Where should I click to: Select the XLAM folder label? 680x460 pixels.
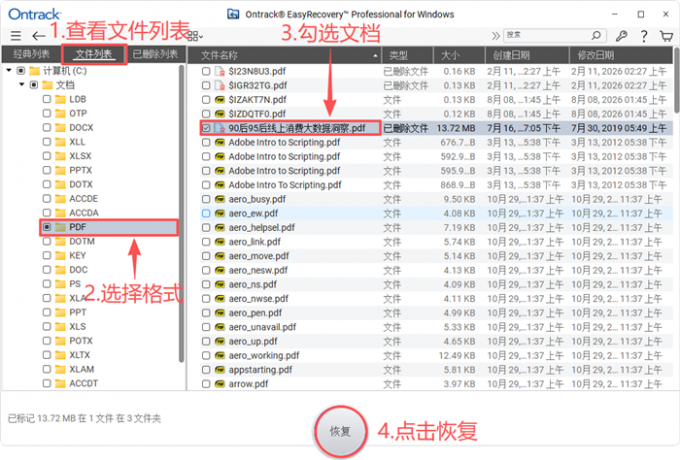click(x=82, y=369)
